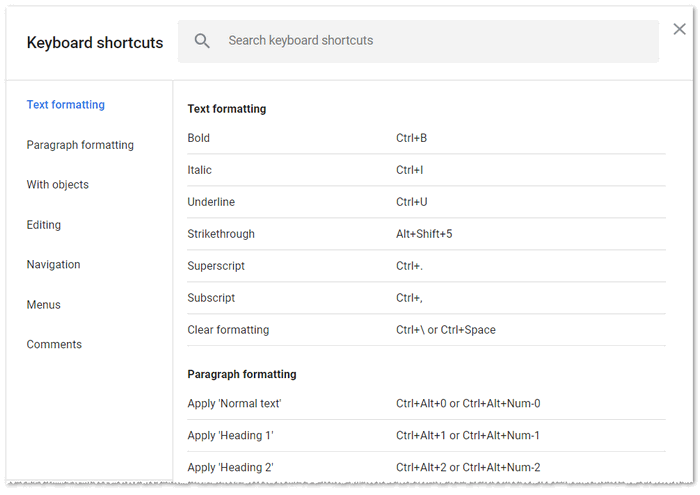Select the Italic shortcut row
The width and height of the screenshot is (700, 495).
(x=426, y=170)
